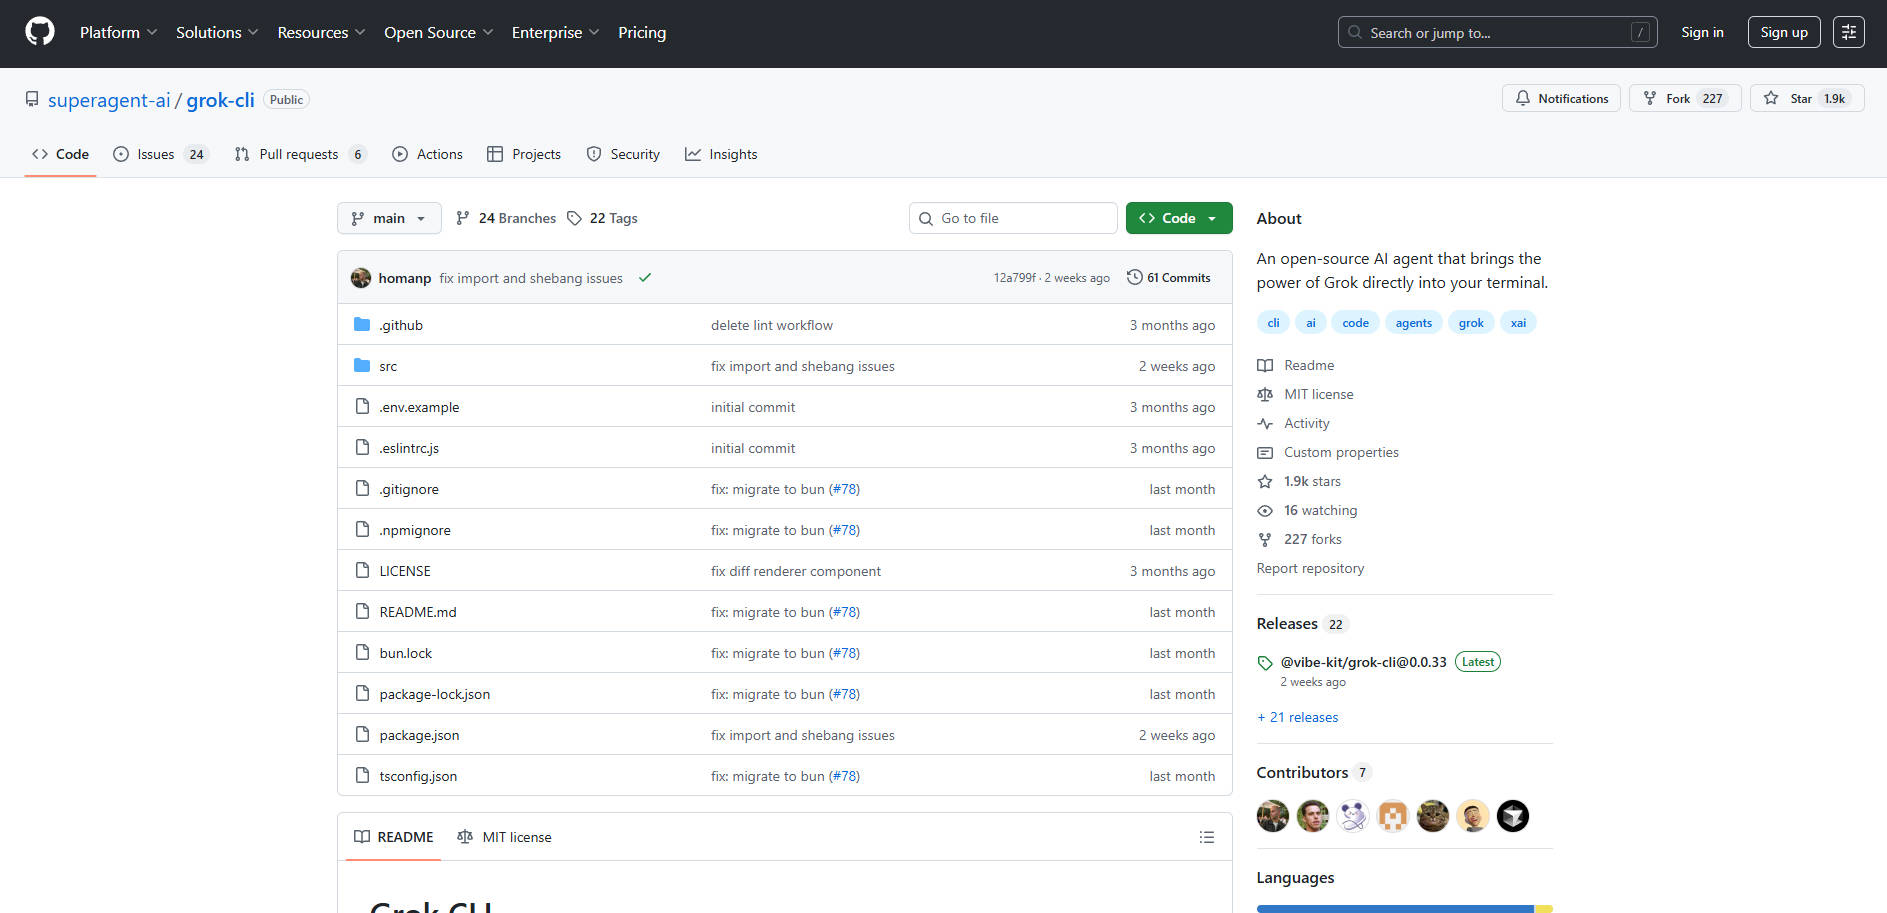This screenshot has width=1887, height=913.
Task: Click the Go to file input
Action: point(1012,218)
